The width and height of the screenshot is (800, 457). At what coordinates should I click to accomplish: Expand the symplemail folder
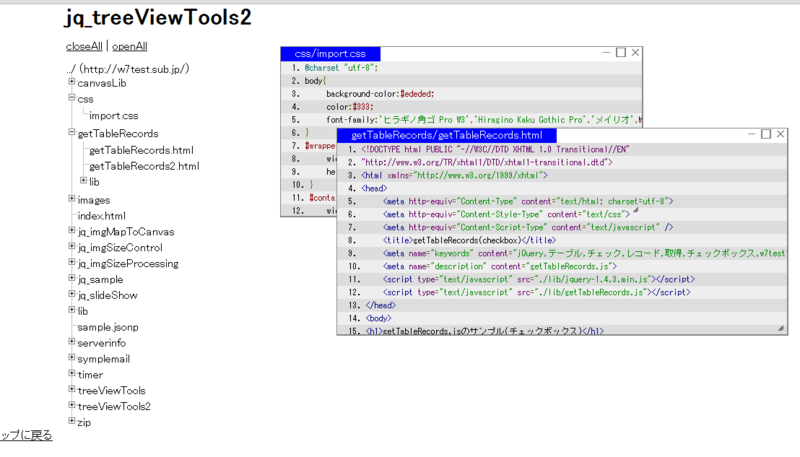click(71, 357)
